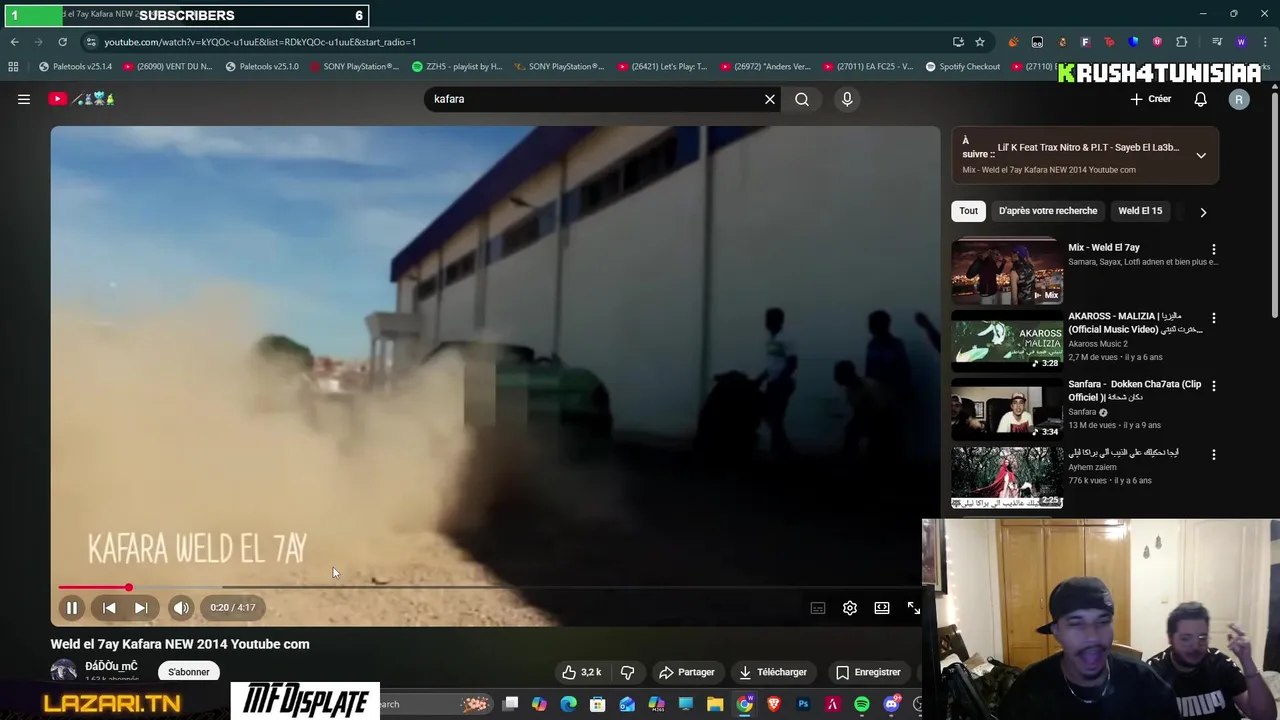The image size is (1280, 720).
Task: Clear the search box with the X
Action: coord(770,99)
